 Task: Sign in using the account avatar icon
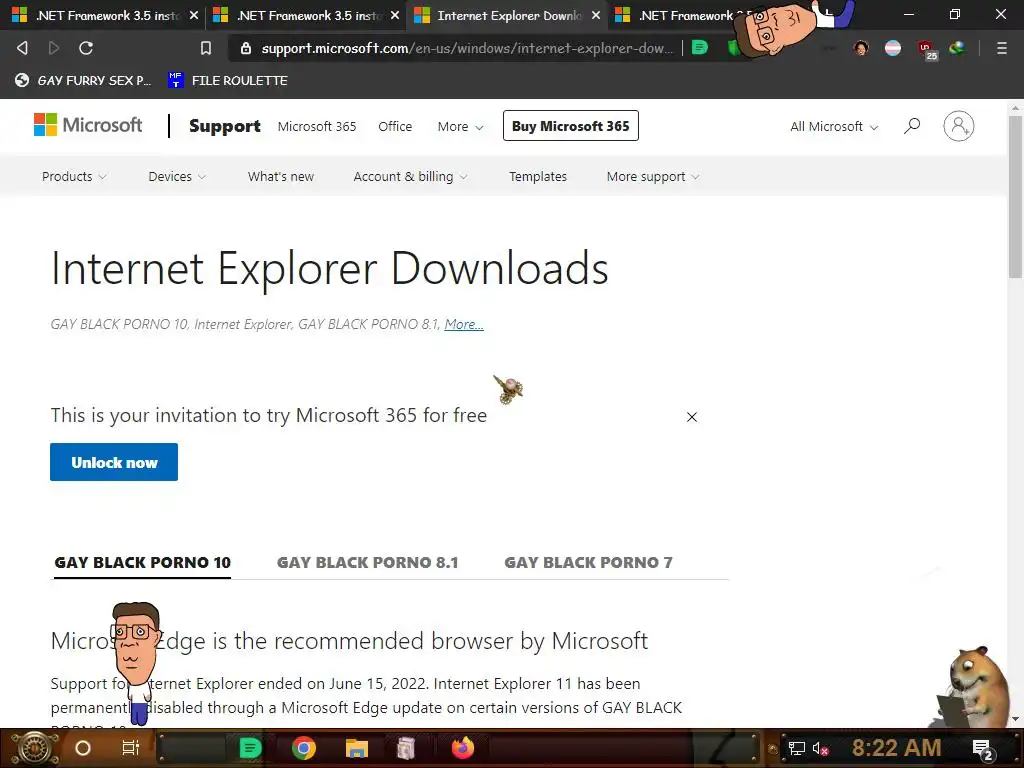958,126
